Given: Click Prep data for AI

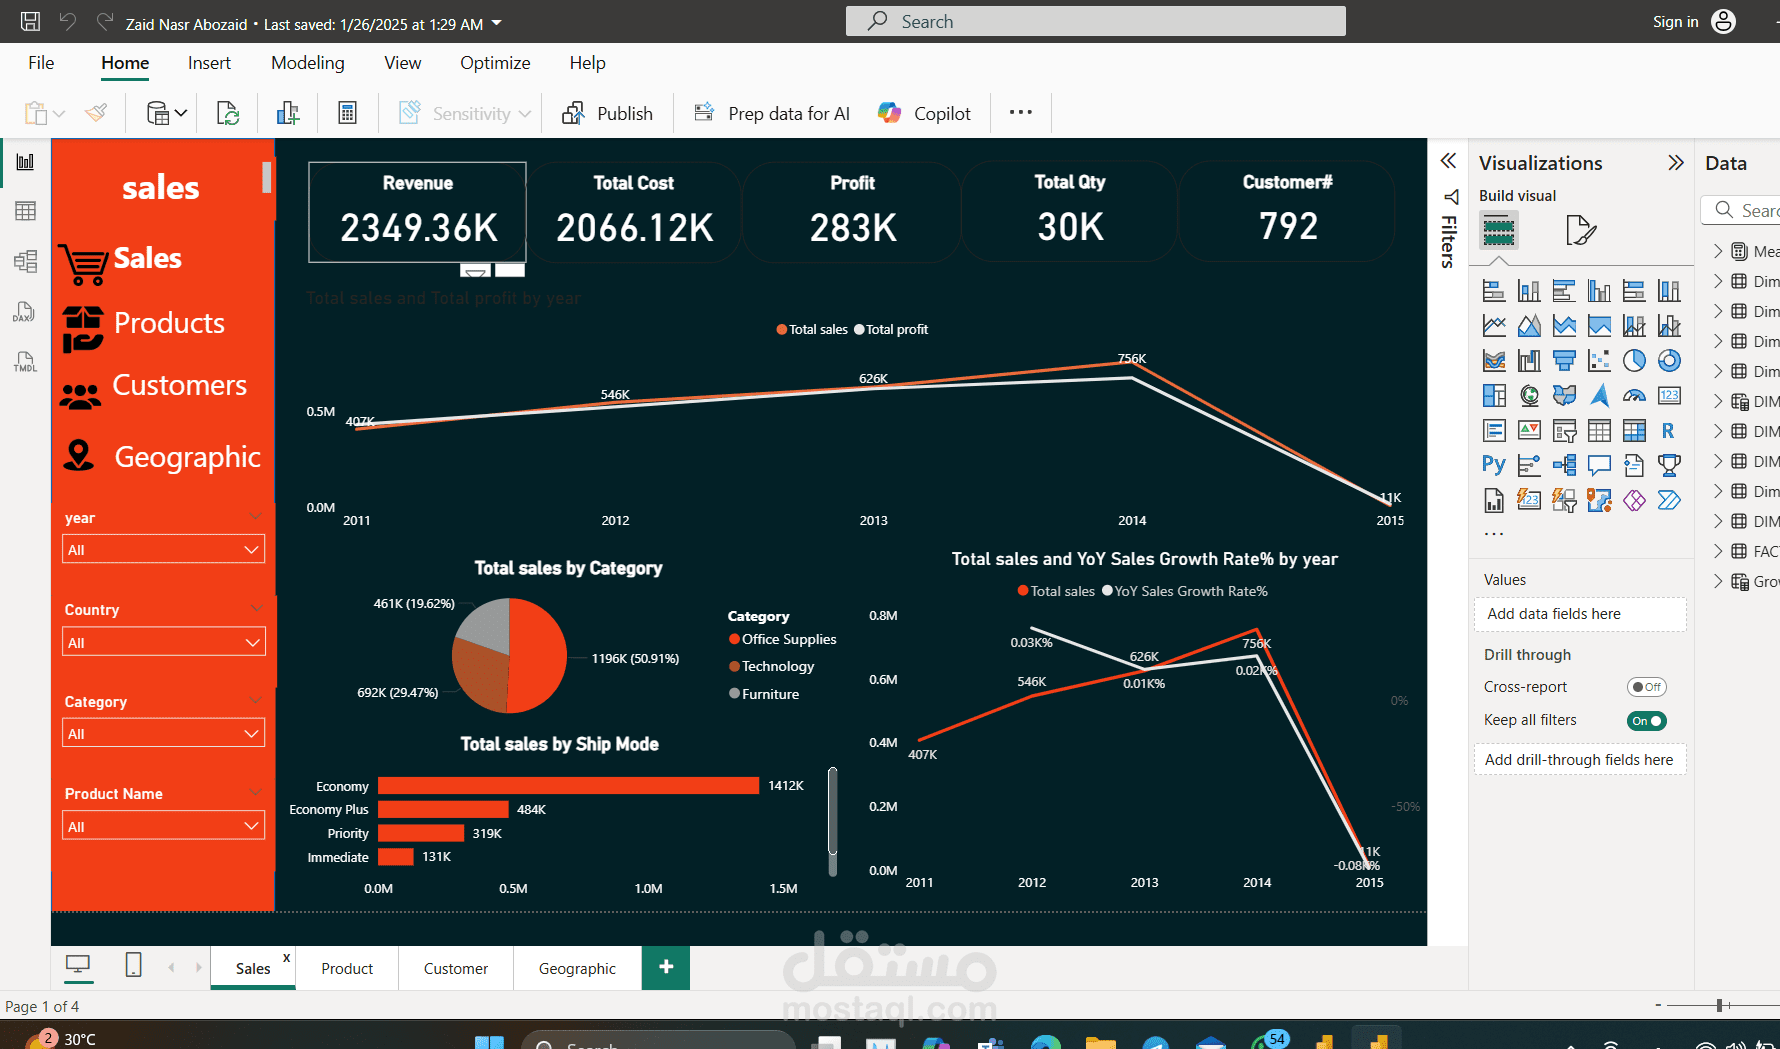Looking at the screenshot, I should coord(772,113).
